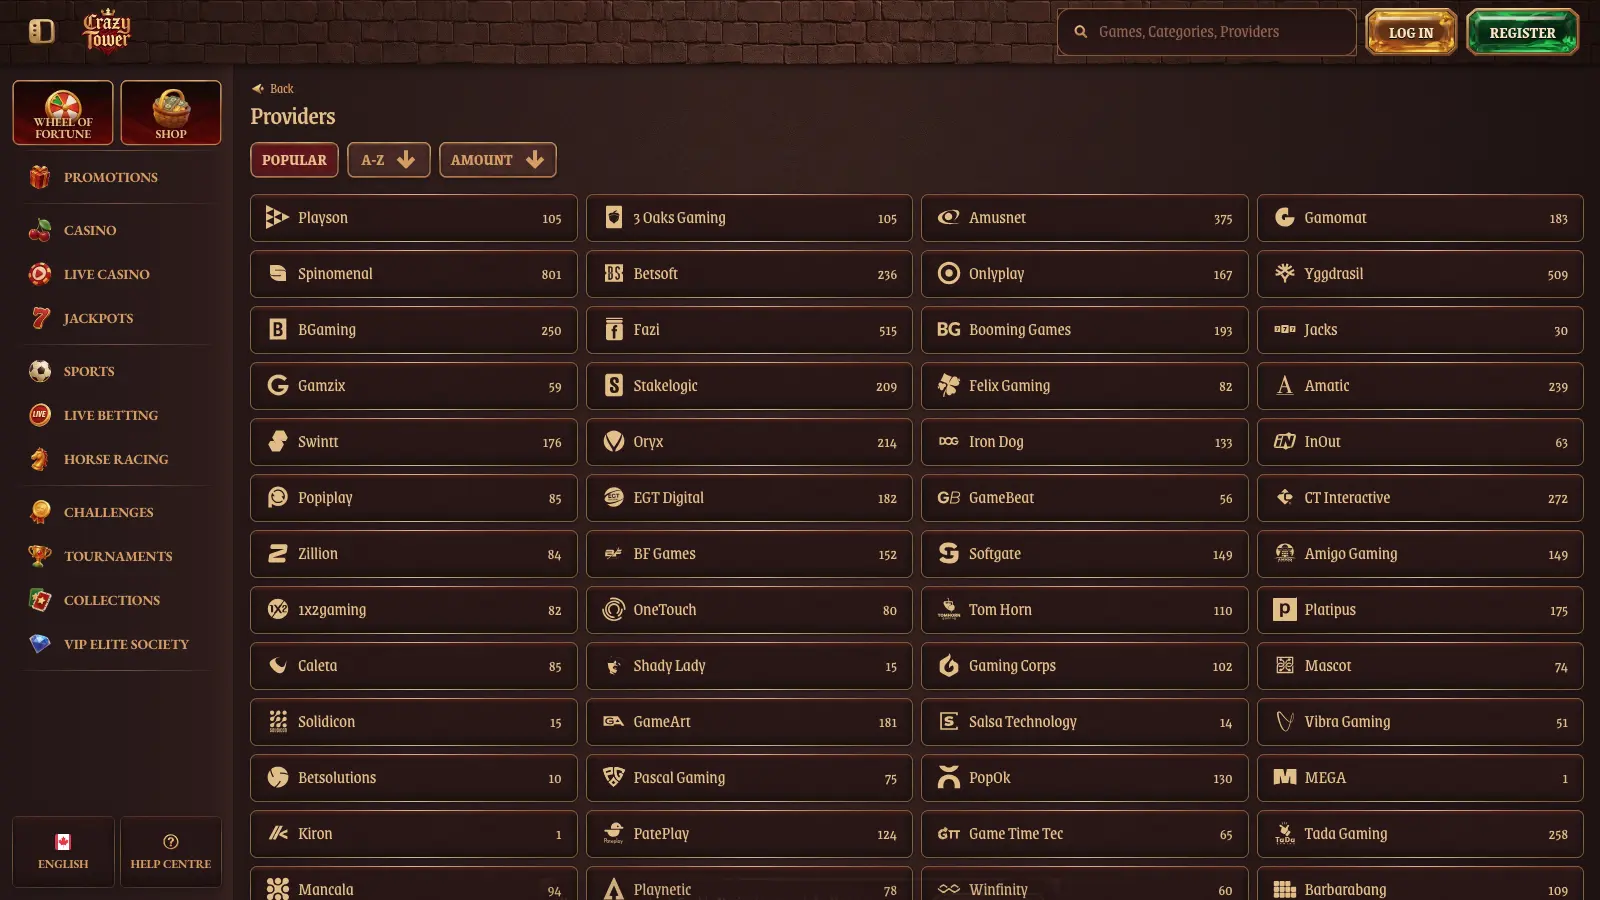Screen dimensions: 1600x900
Task: Open the Tada Gaming provider
Action: (1420, 834)
